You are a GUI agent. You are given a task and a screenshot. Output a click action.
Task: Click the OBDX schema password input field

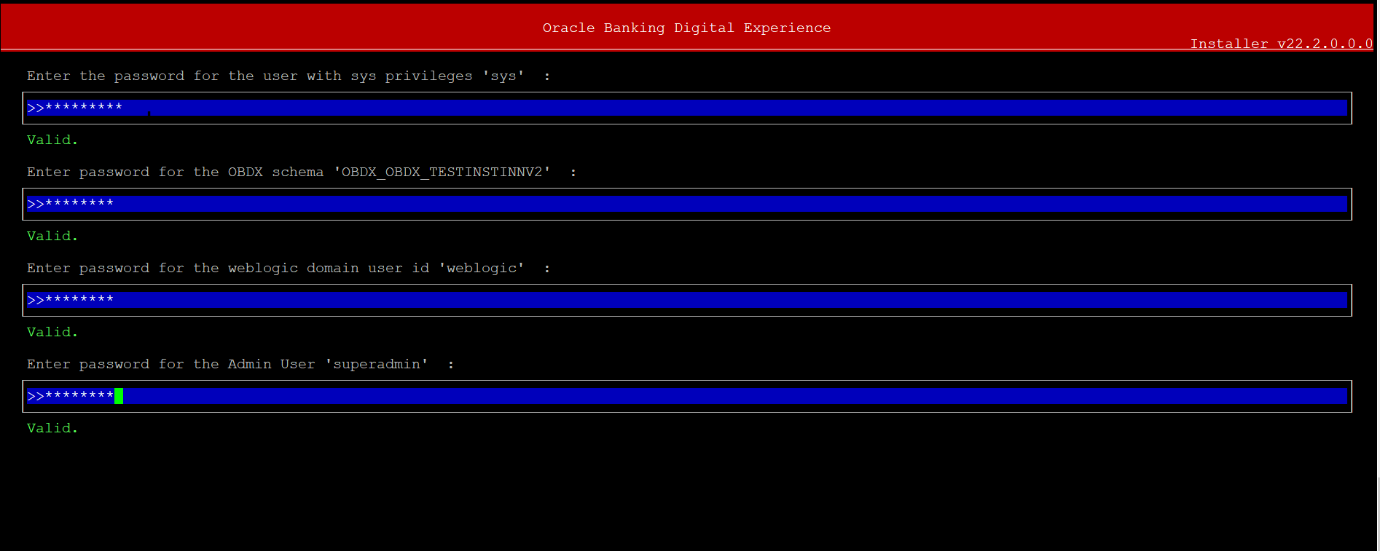pyautogui.click(x=687, y=204)
